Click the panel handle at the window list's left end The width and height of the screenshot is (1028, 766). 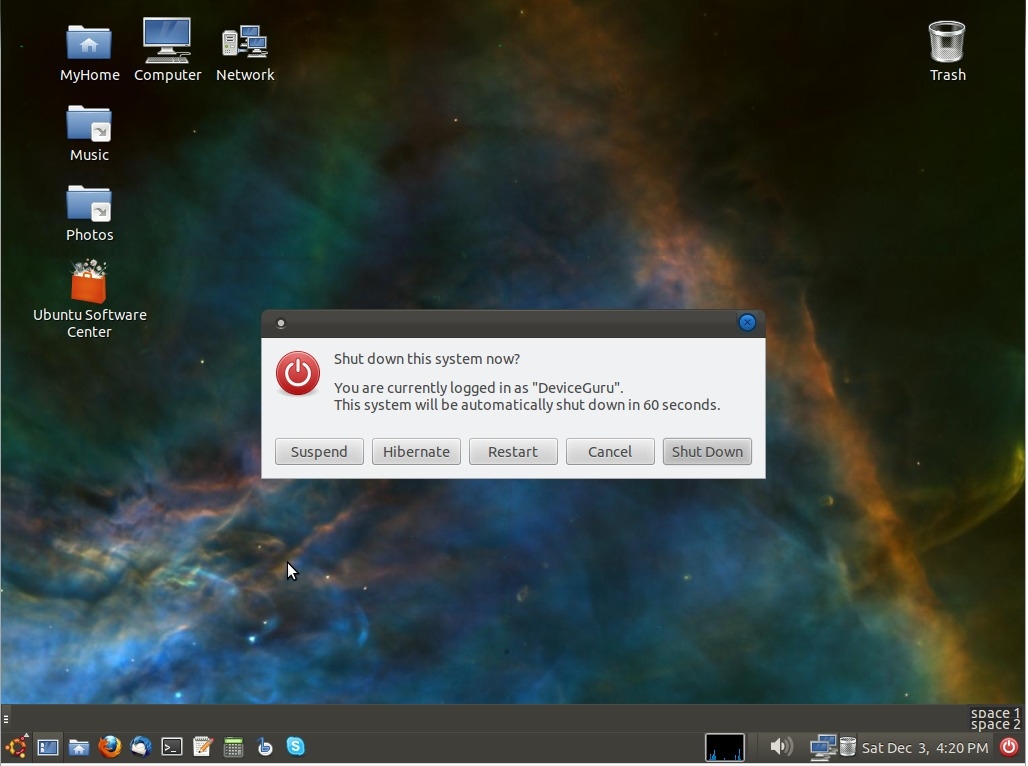[5, 719]
